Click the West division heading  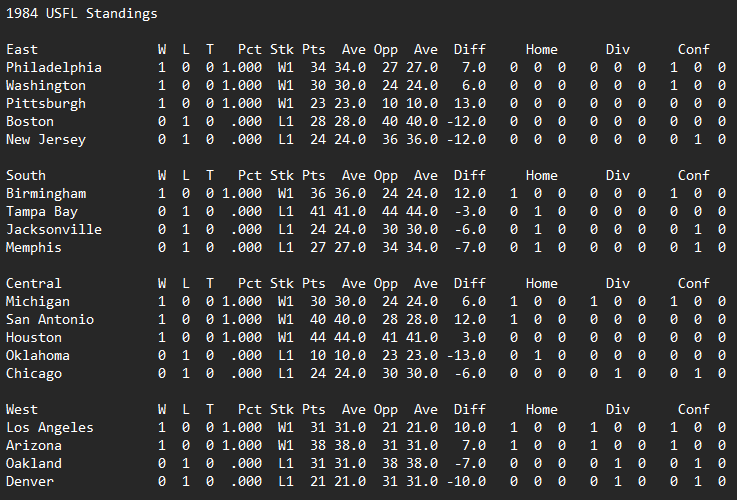(22, 410)
